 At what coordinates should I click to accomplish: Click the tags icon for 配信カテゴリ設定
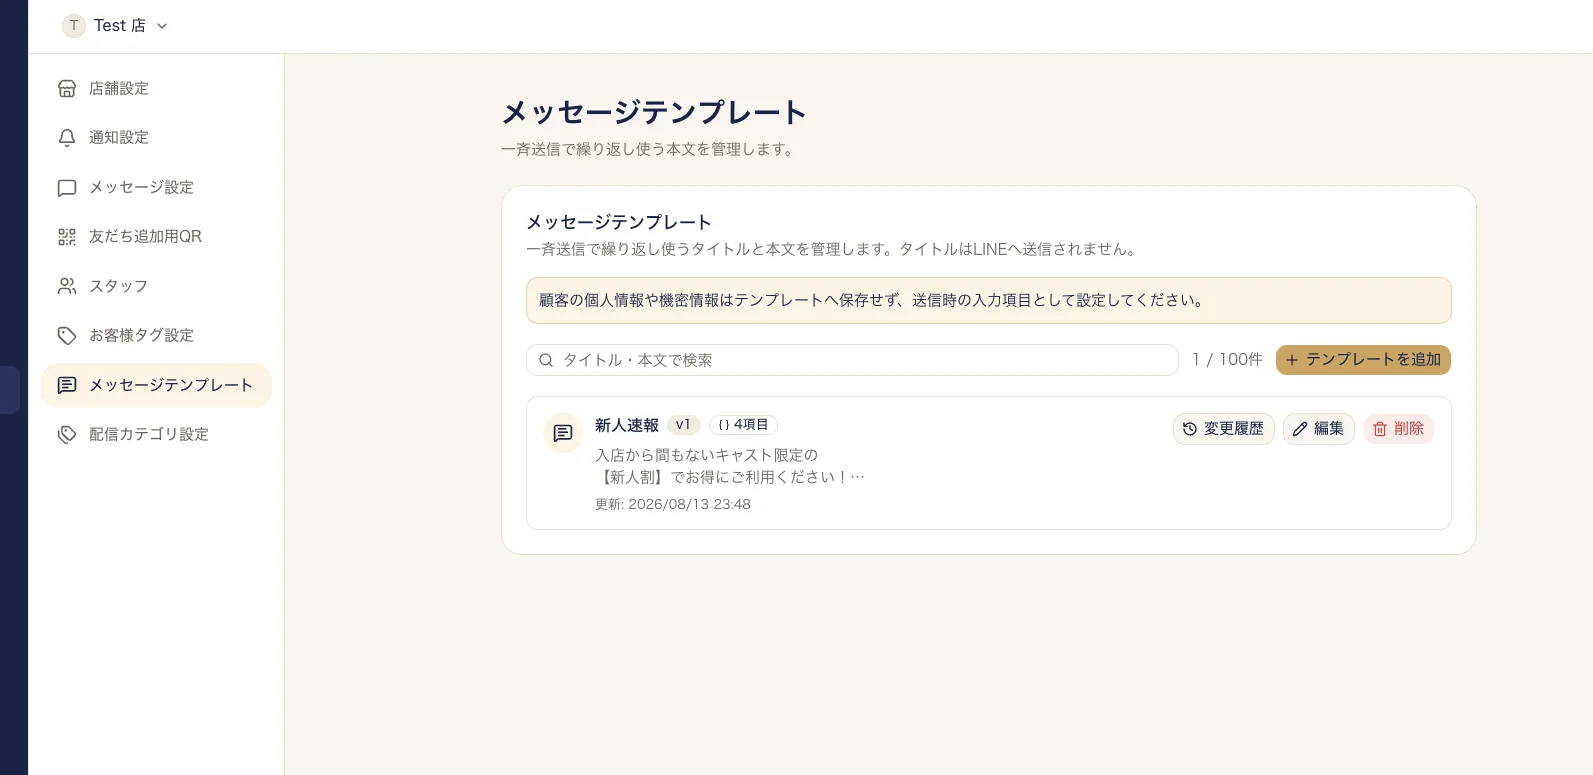pos(67,434)
